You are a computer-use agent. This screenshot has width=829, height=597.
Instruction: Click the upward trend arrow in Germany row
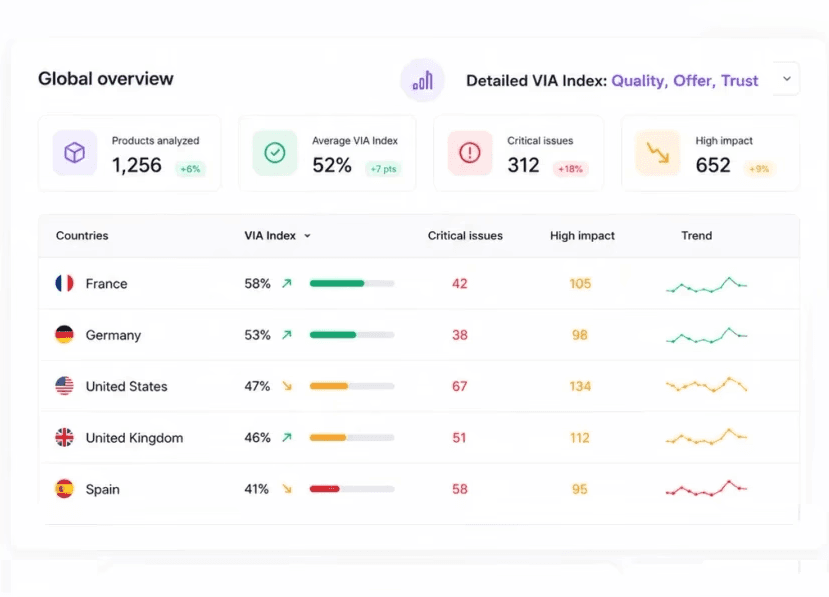point(287,335)
